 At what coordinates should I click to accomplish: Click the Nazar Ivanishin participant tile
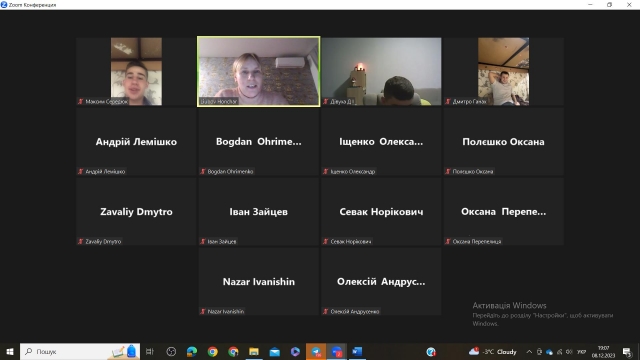click(x=259, y=281)
